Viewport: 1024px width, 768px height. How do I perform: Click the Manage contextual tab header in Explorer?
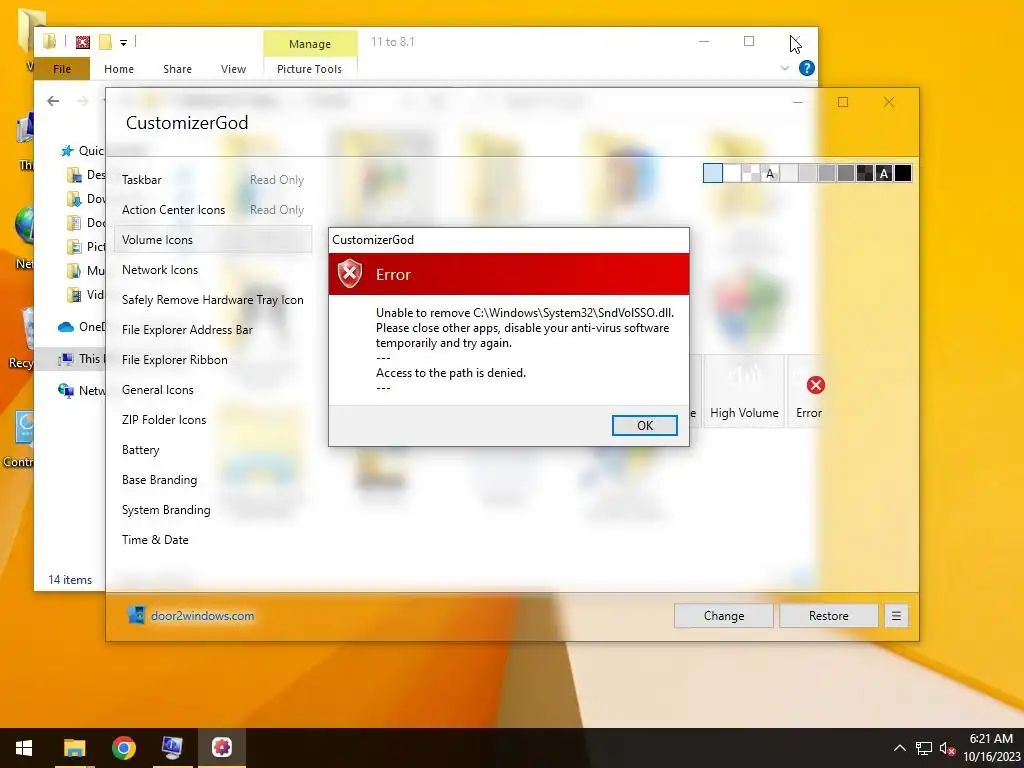coord(310,44)
